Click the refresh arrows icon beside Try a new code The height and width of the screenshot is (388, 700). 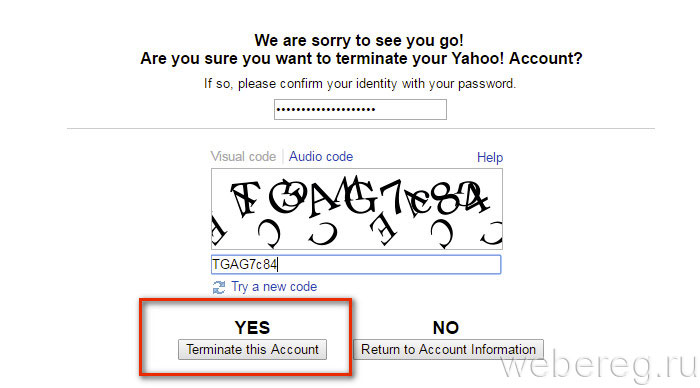(x=219, y=287)
